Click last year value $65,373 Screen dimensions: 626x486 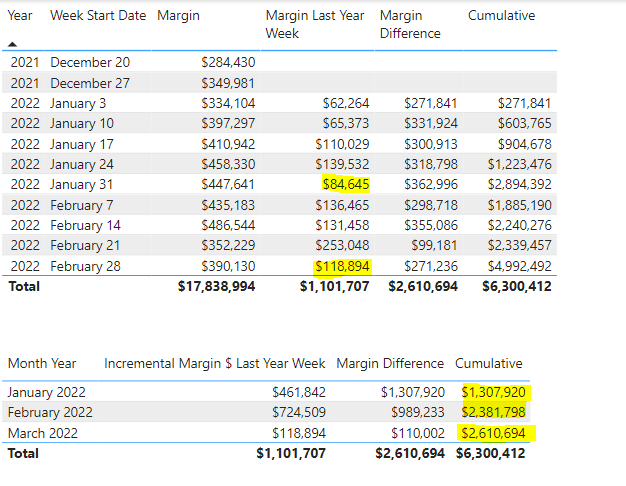pos(346,123)
